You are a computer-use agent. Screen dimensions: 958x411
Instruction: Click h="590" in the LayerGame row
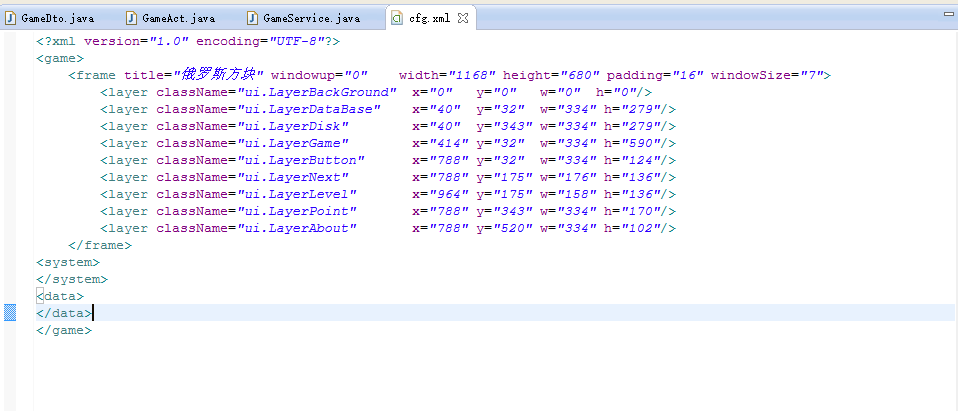tap(632, 144)
